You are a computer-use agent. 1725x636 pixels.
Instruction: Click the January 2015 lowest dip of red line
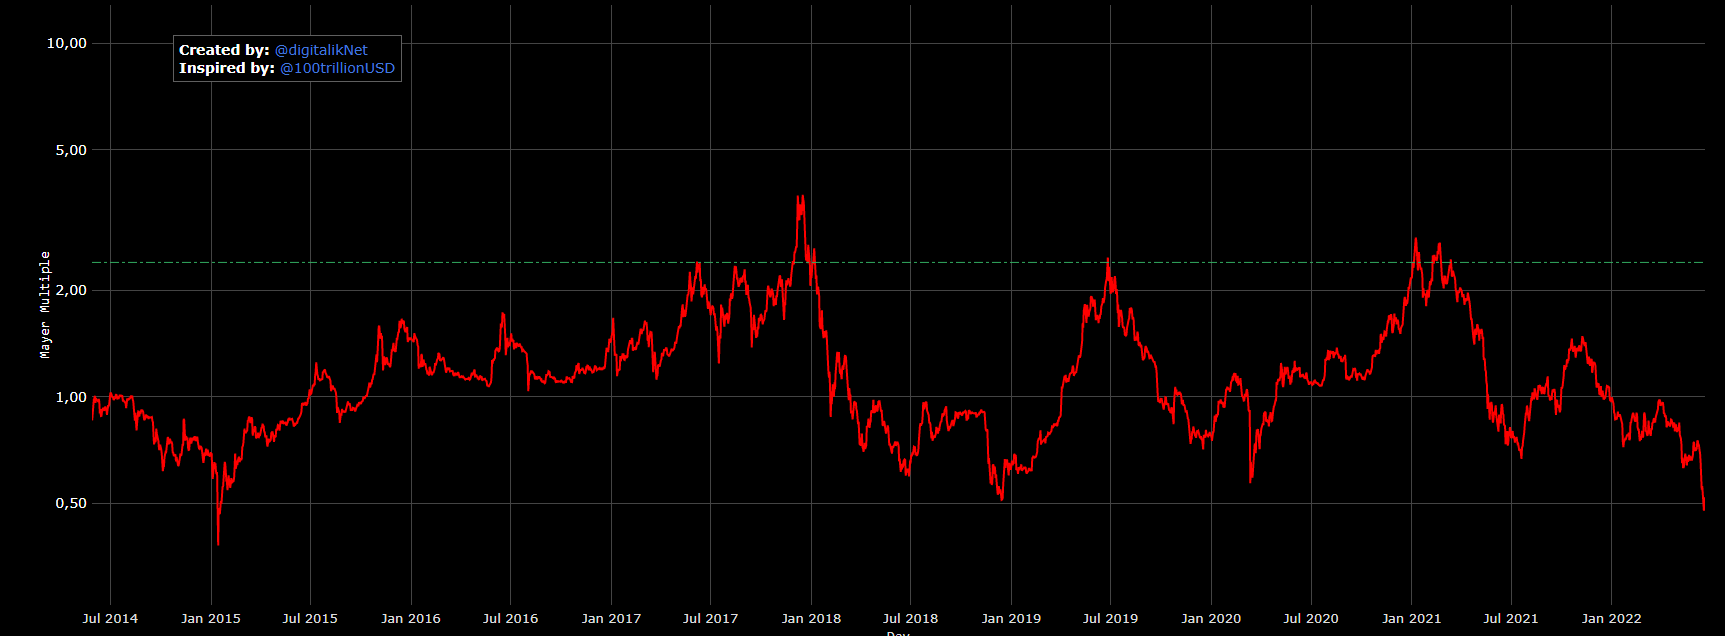click(x=218, y=544)
